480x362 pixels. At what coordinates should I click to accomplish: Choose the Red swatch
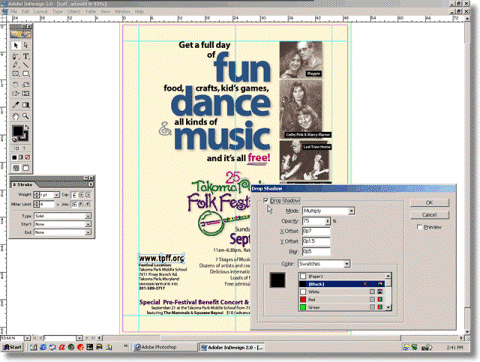(x=342, y=299)
